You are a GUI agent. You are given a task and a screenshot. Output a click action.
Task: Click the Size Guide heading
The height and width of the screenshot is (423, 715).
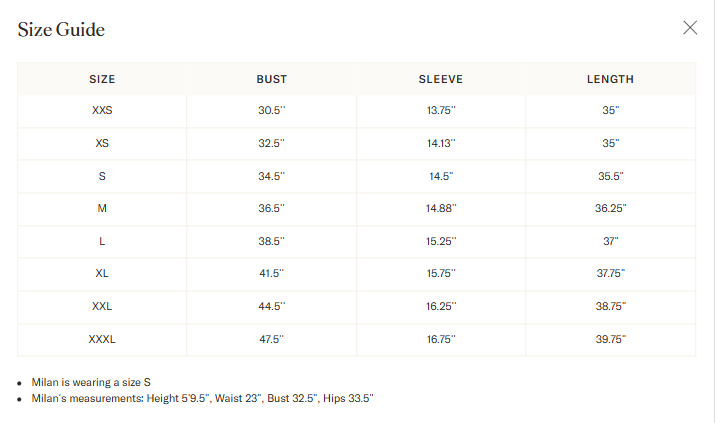(61, 30)
